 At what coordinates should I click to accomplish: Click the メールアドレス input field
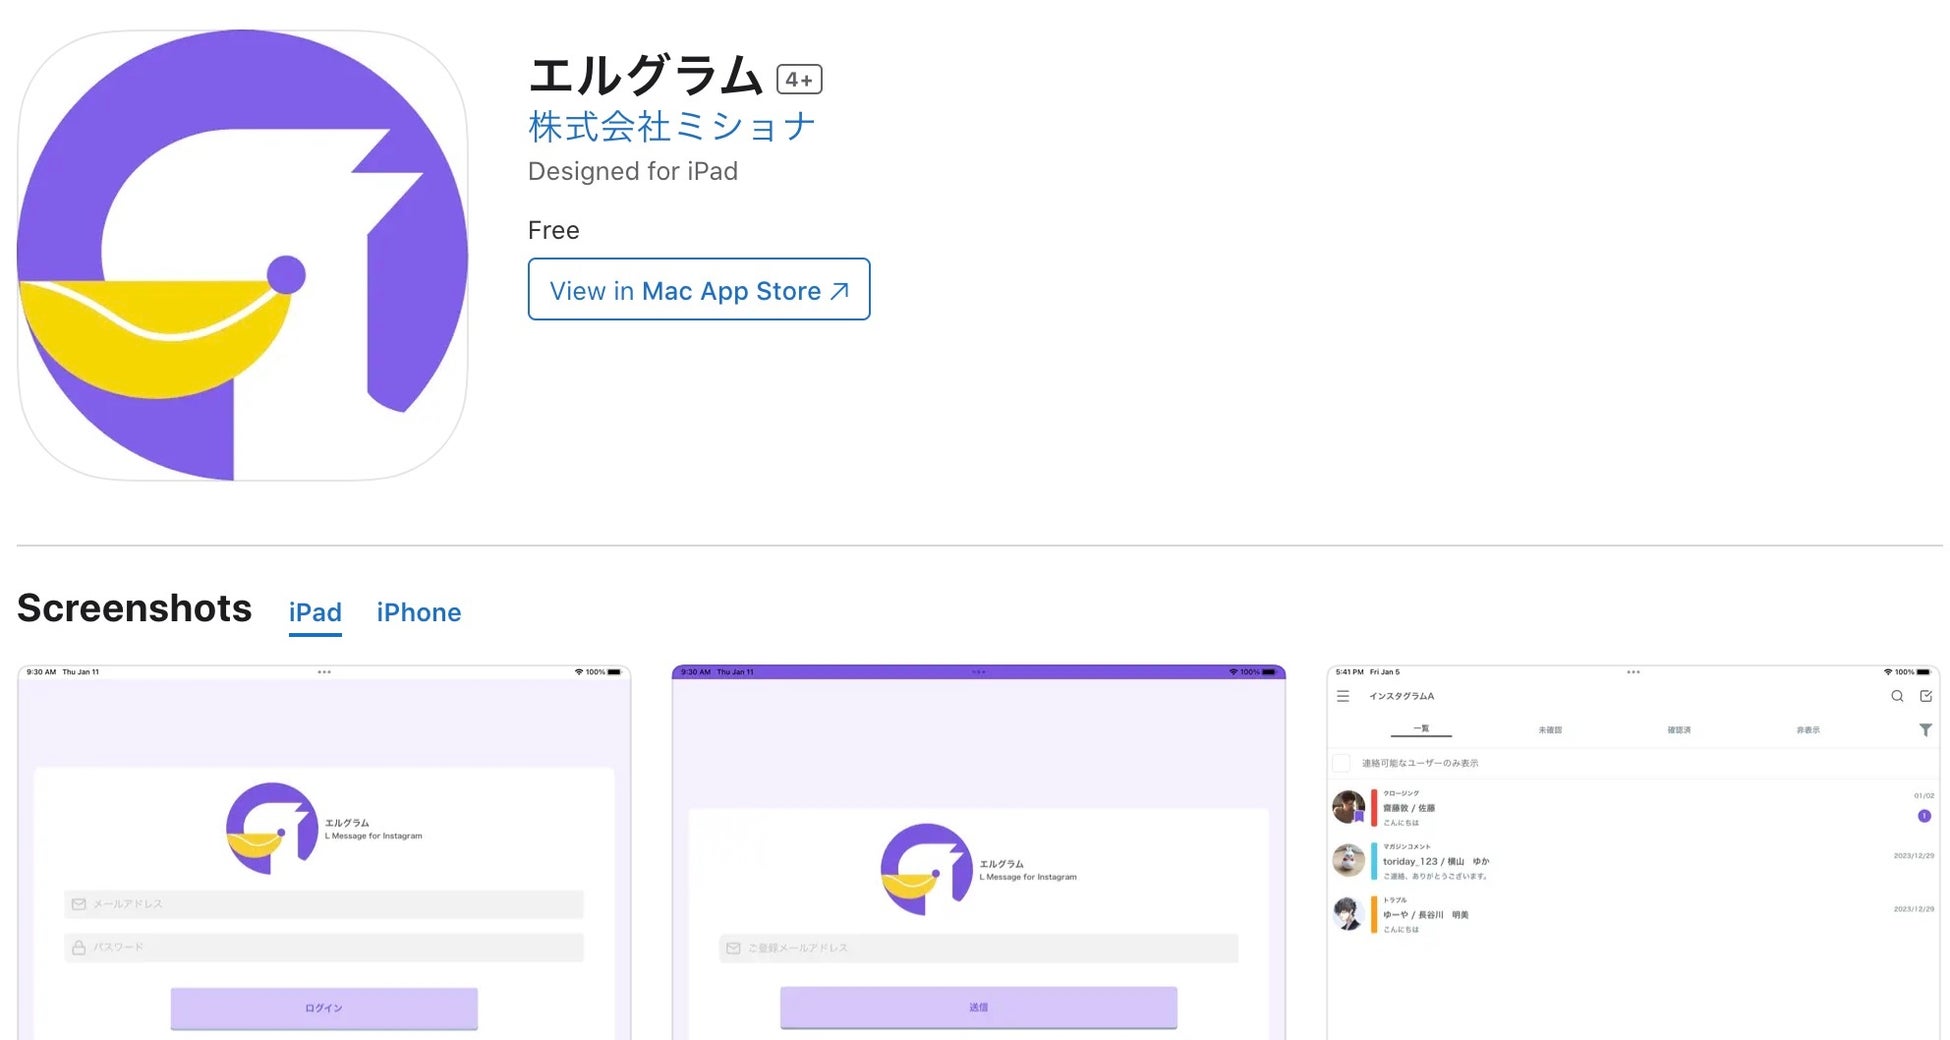324,904
